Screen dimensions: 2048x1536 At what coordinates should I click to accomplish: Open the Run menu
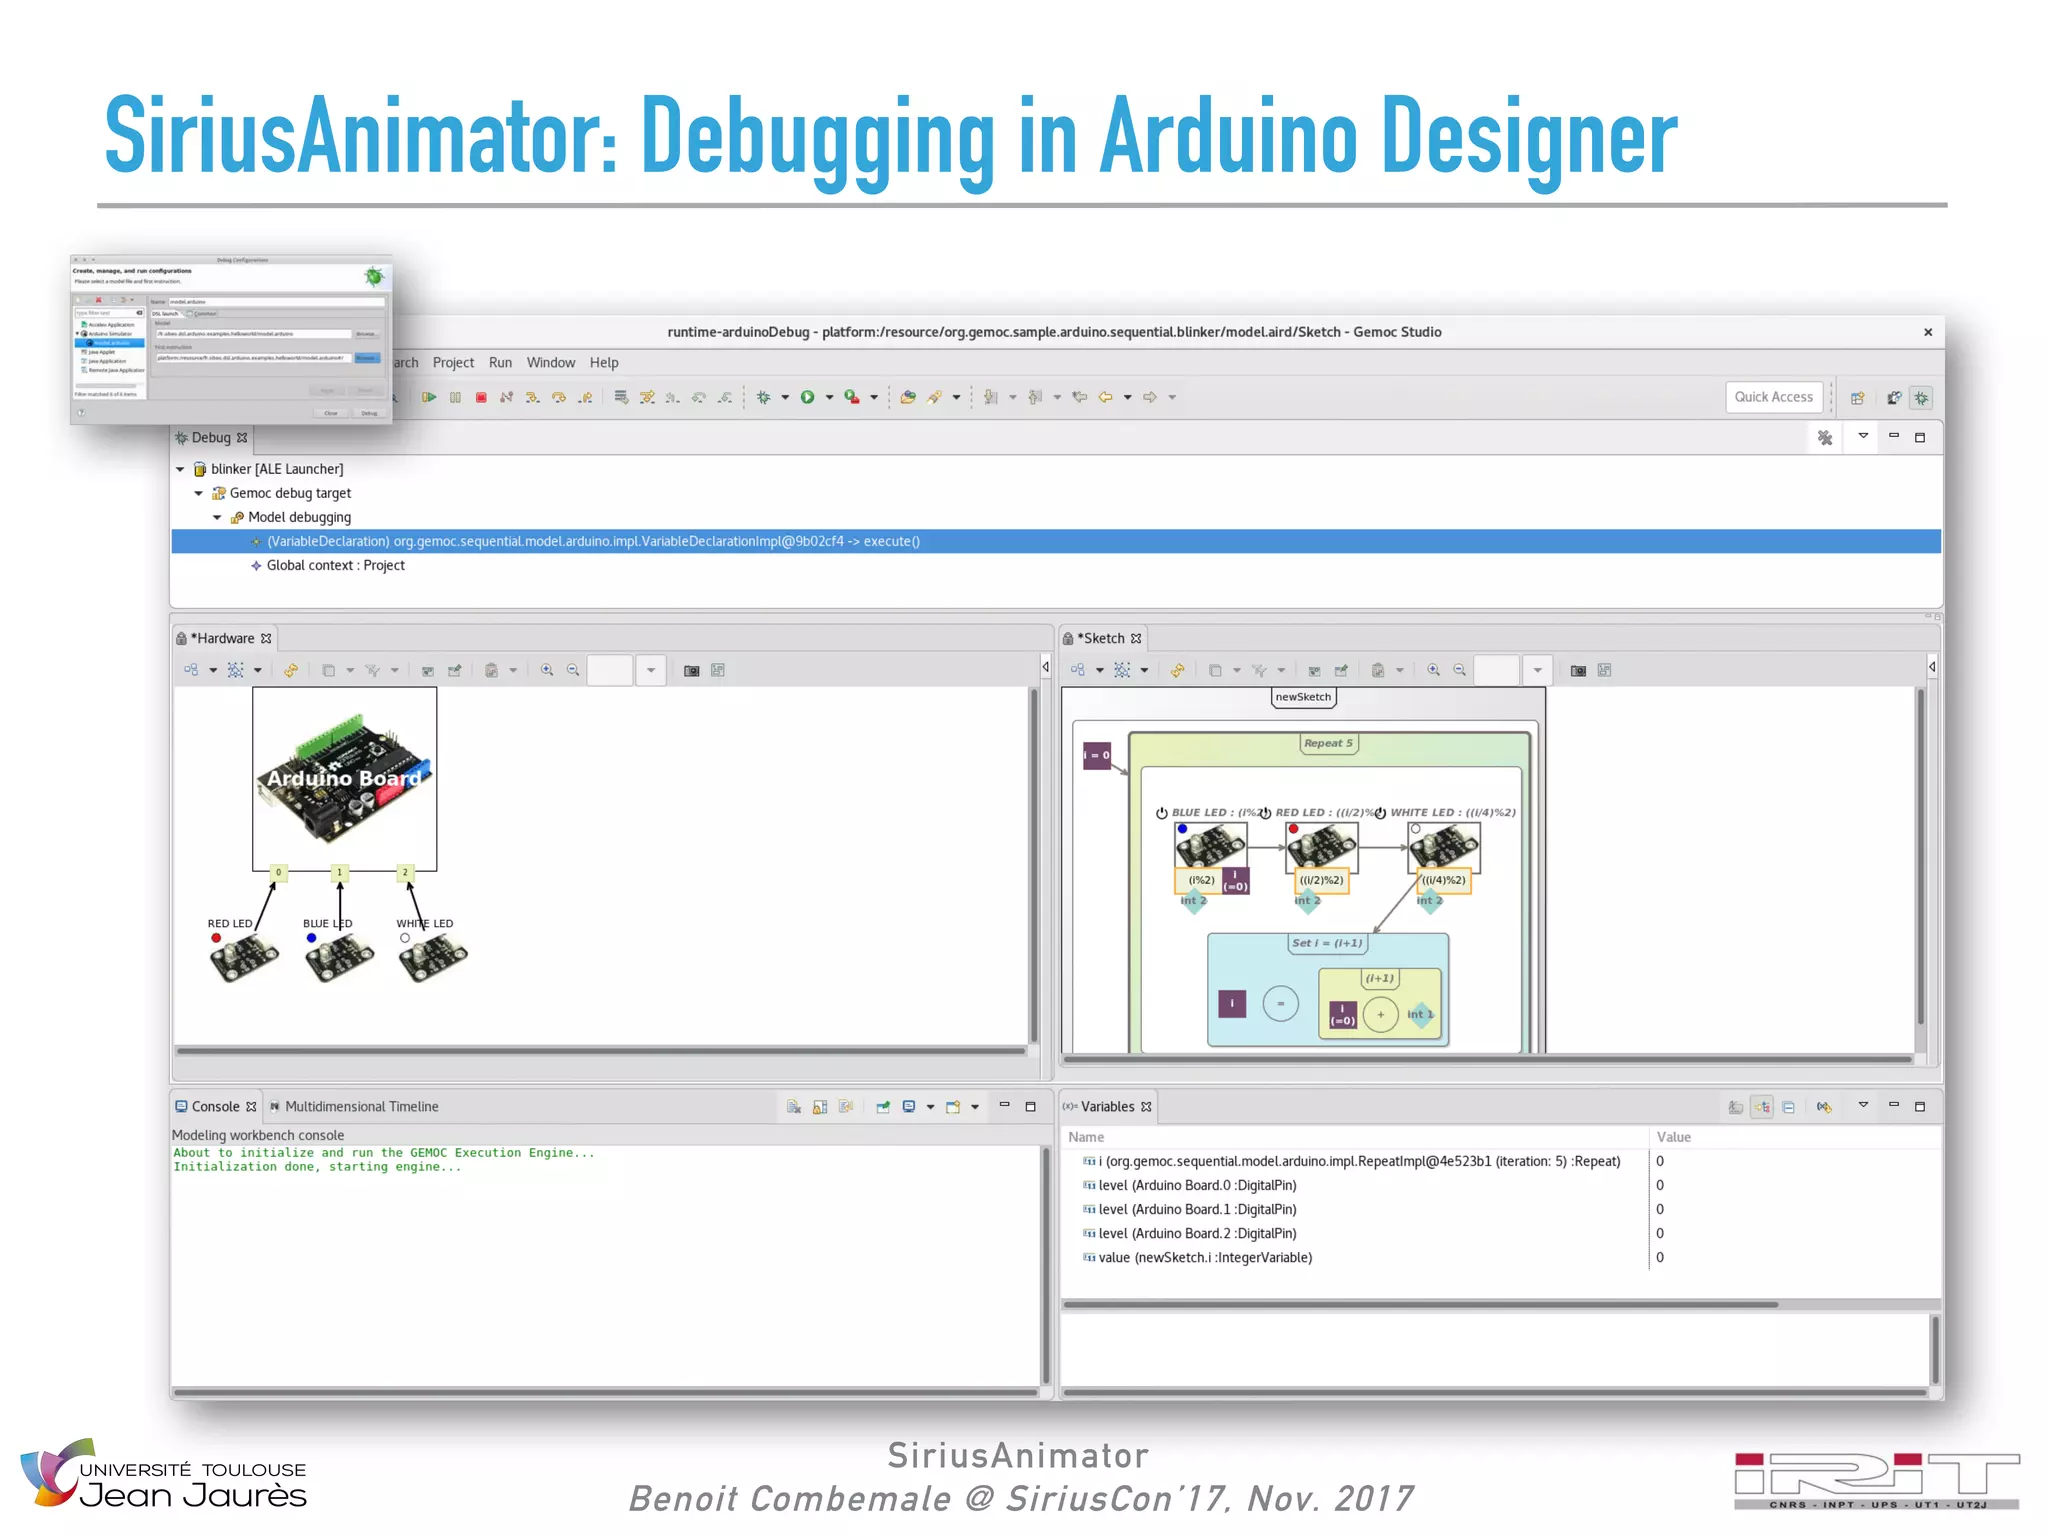point(500,363)
